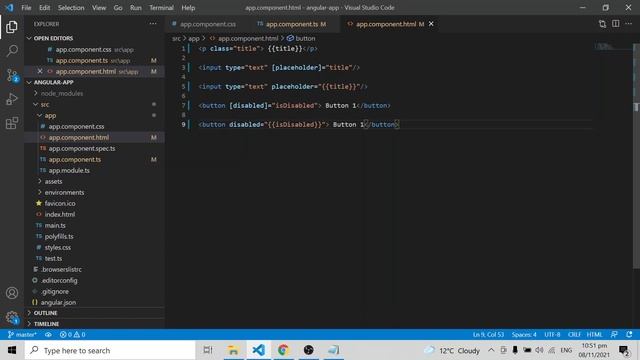640x360 pixels.
Task: Open Google Chrome from the taskbar
Action: [x=283, y=350]
